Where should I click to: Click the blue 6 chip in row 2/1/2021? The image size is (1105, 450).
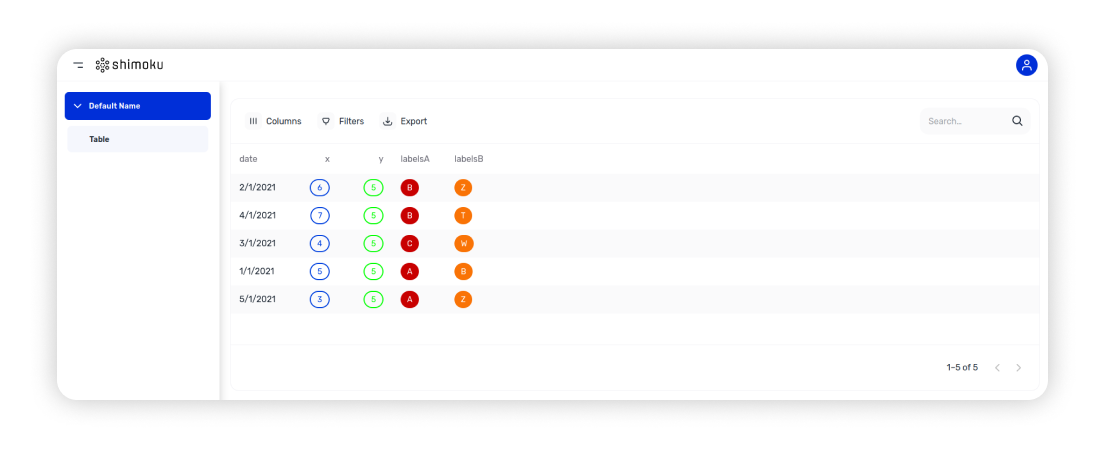click(x=320, y=187)
